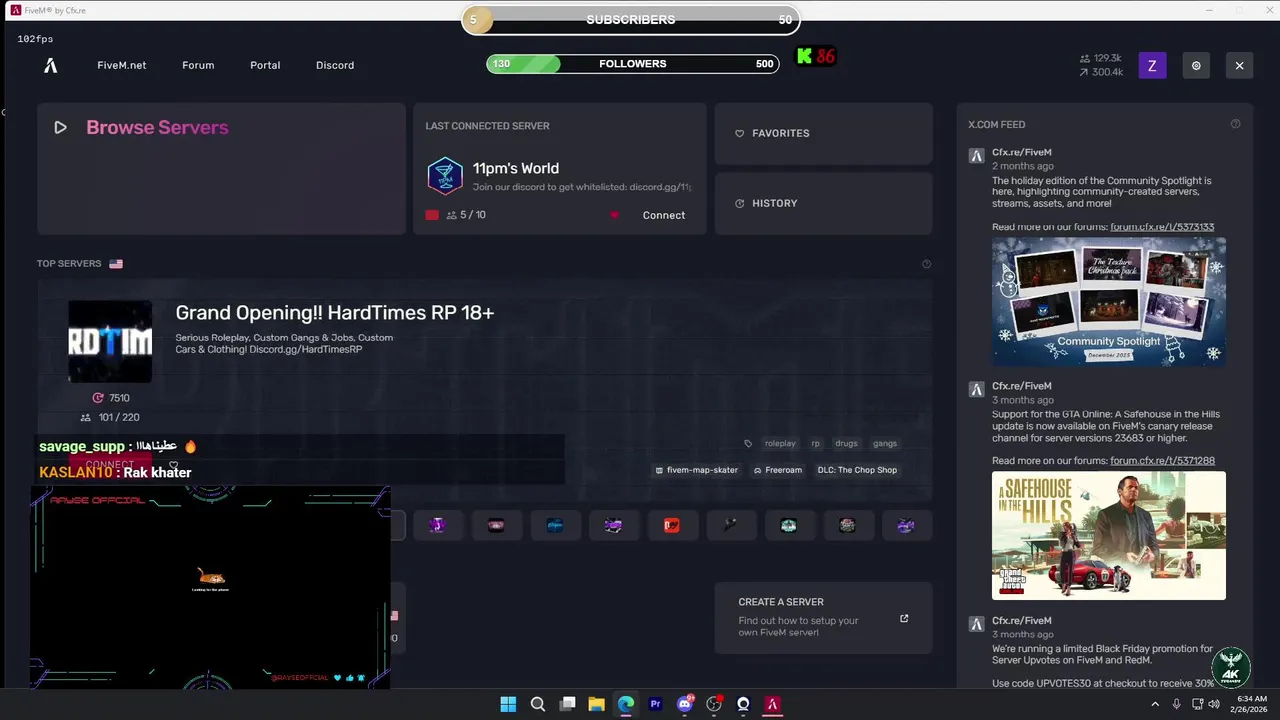Viewport: 1280px width, 720px height.
Task: Click the taskbar microphone icon
Action: (1177, 704)
